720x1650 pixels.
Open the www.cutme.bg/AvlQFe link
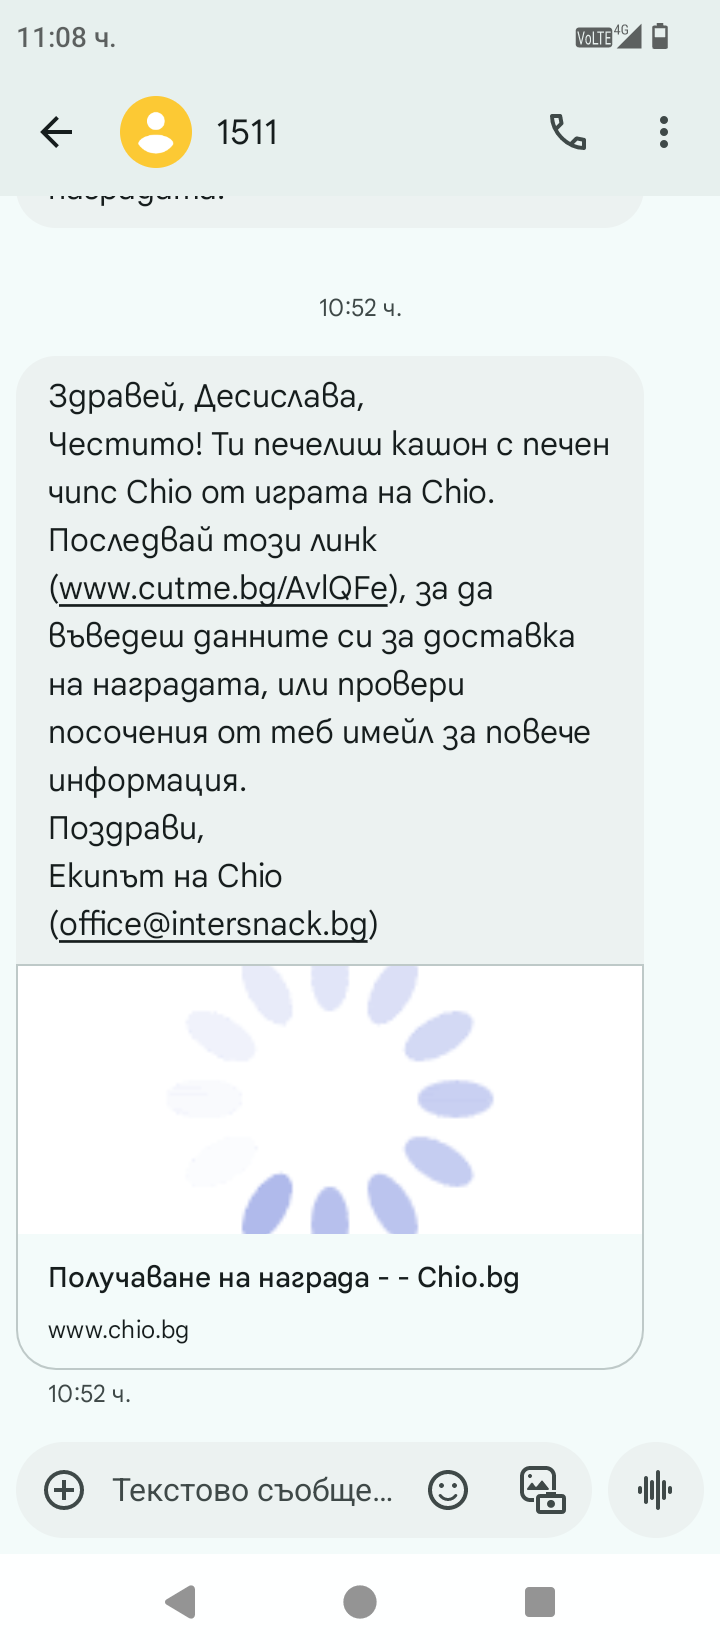coord(223,589)
